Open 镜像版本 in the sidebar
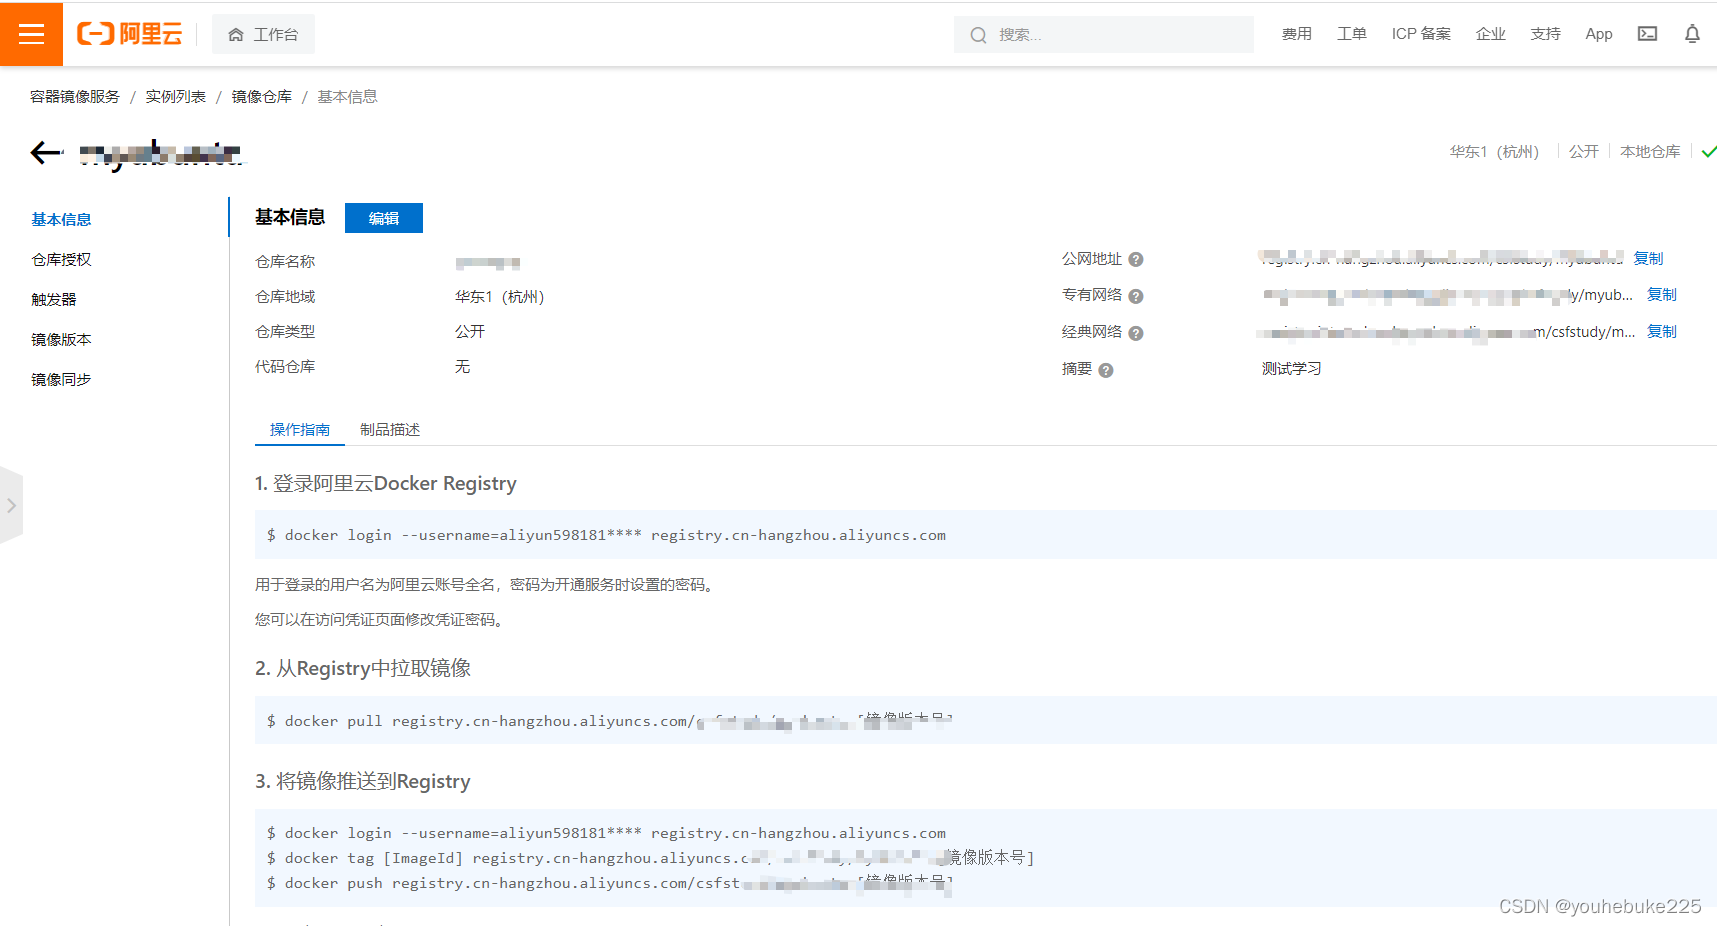This screenshot has height=926, width=1717. (x=61, y=340)
